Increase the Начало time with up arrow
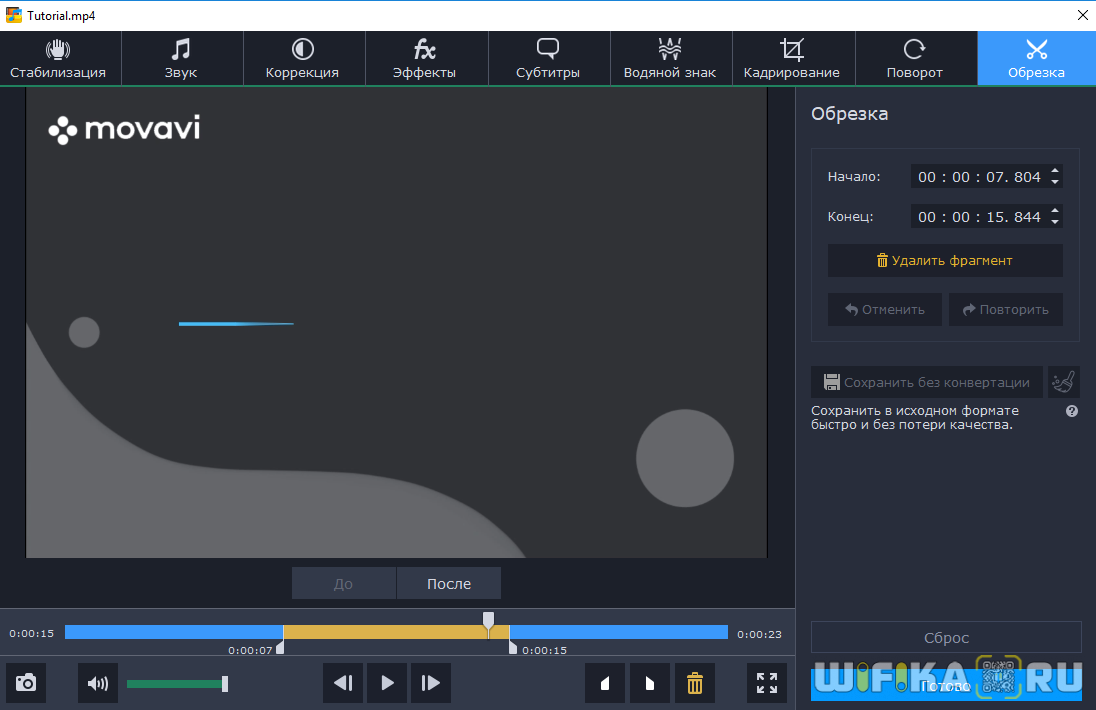Screen dimensions: 1096x710 pos(1055,171)
